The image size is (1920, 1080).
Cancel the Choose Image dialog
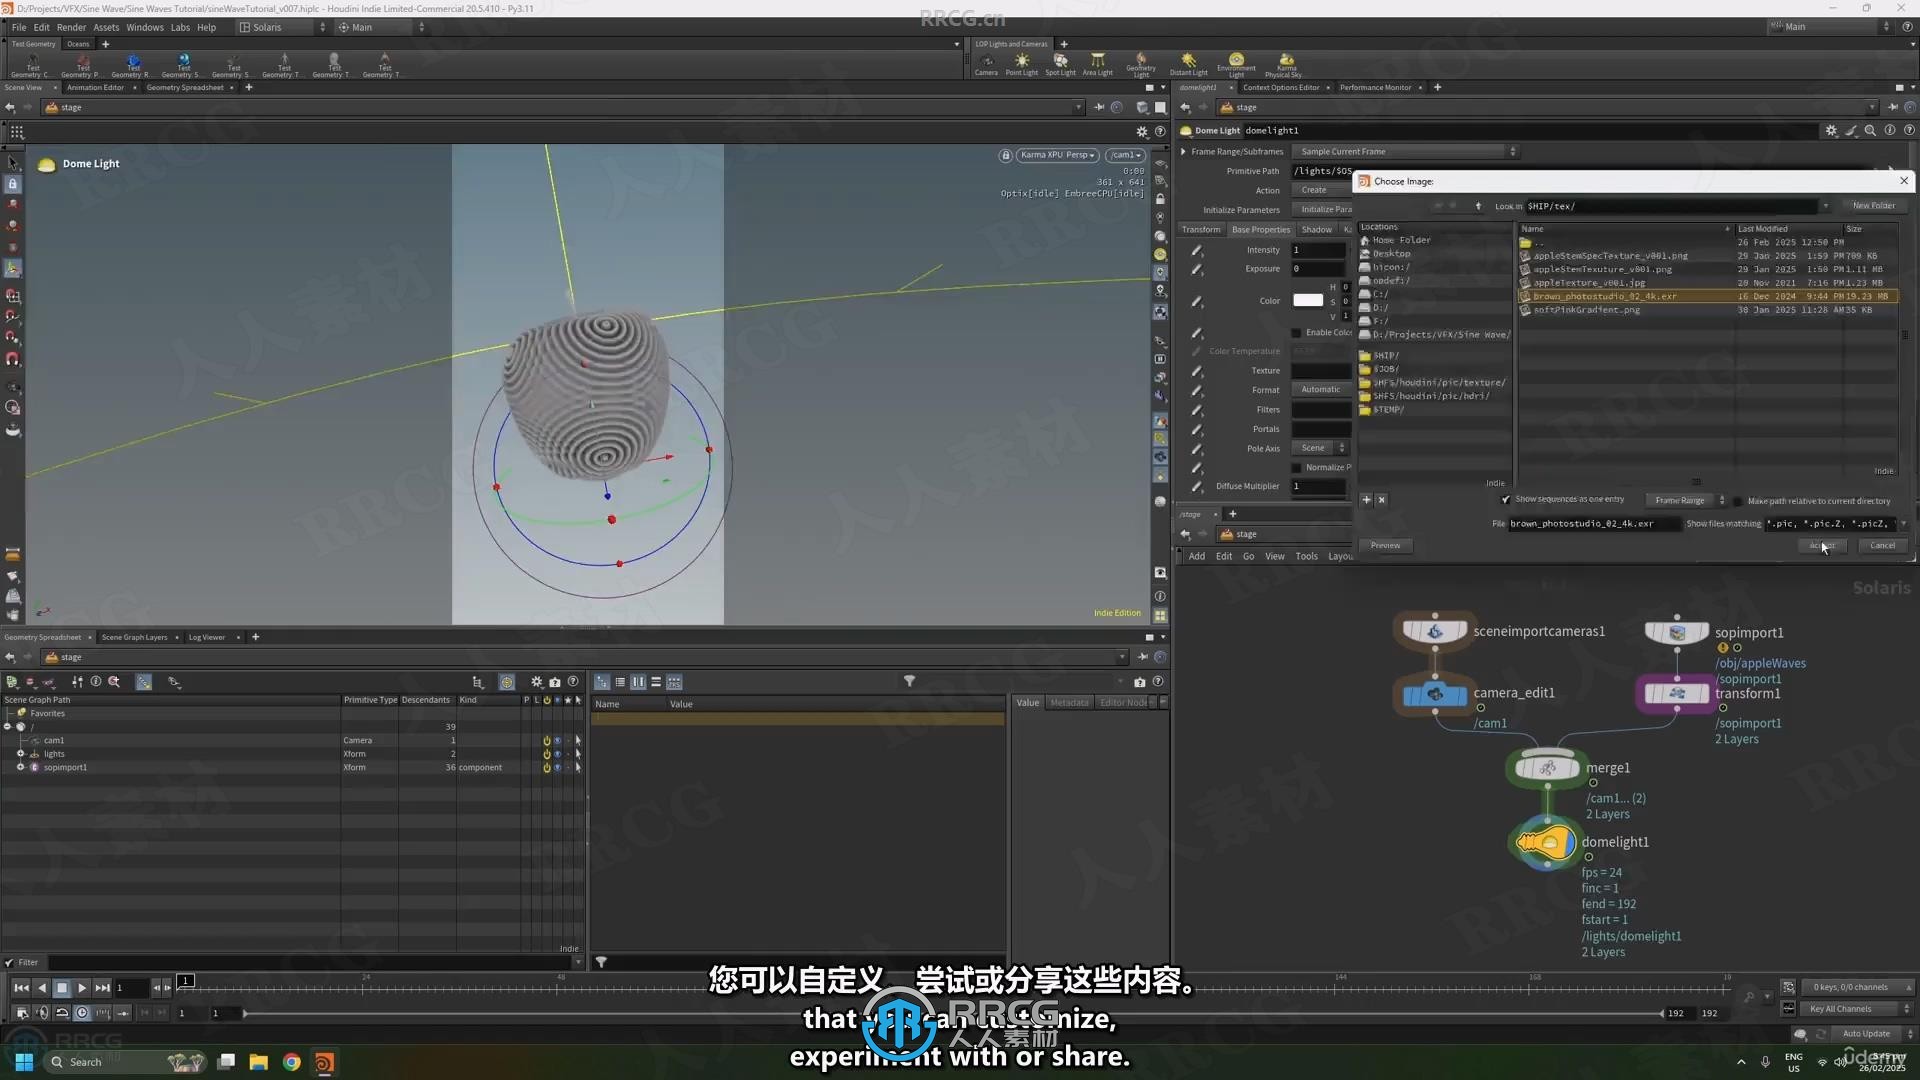(x=1882, y=546)
